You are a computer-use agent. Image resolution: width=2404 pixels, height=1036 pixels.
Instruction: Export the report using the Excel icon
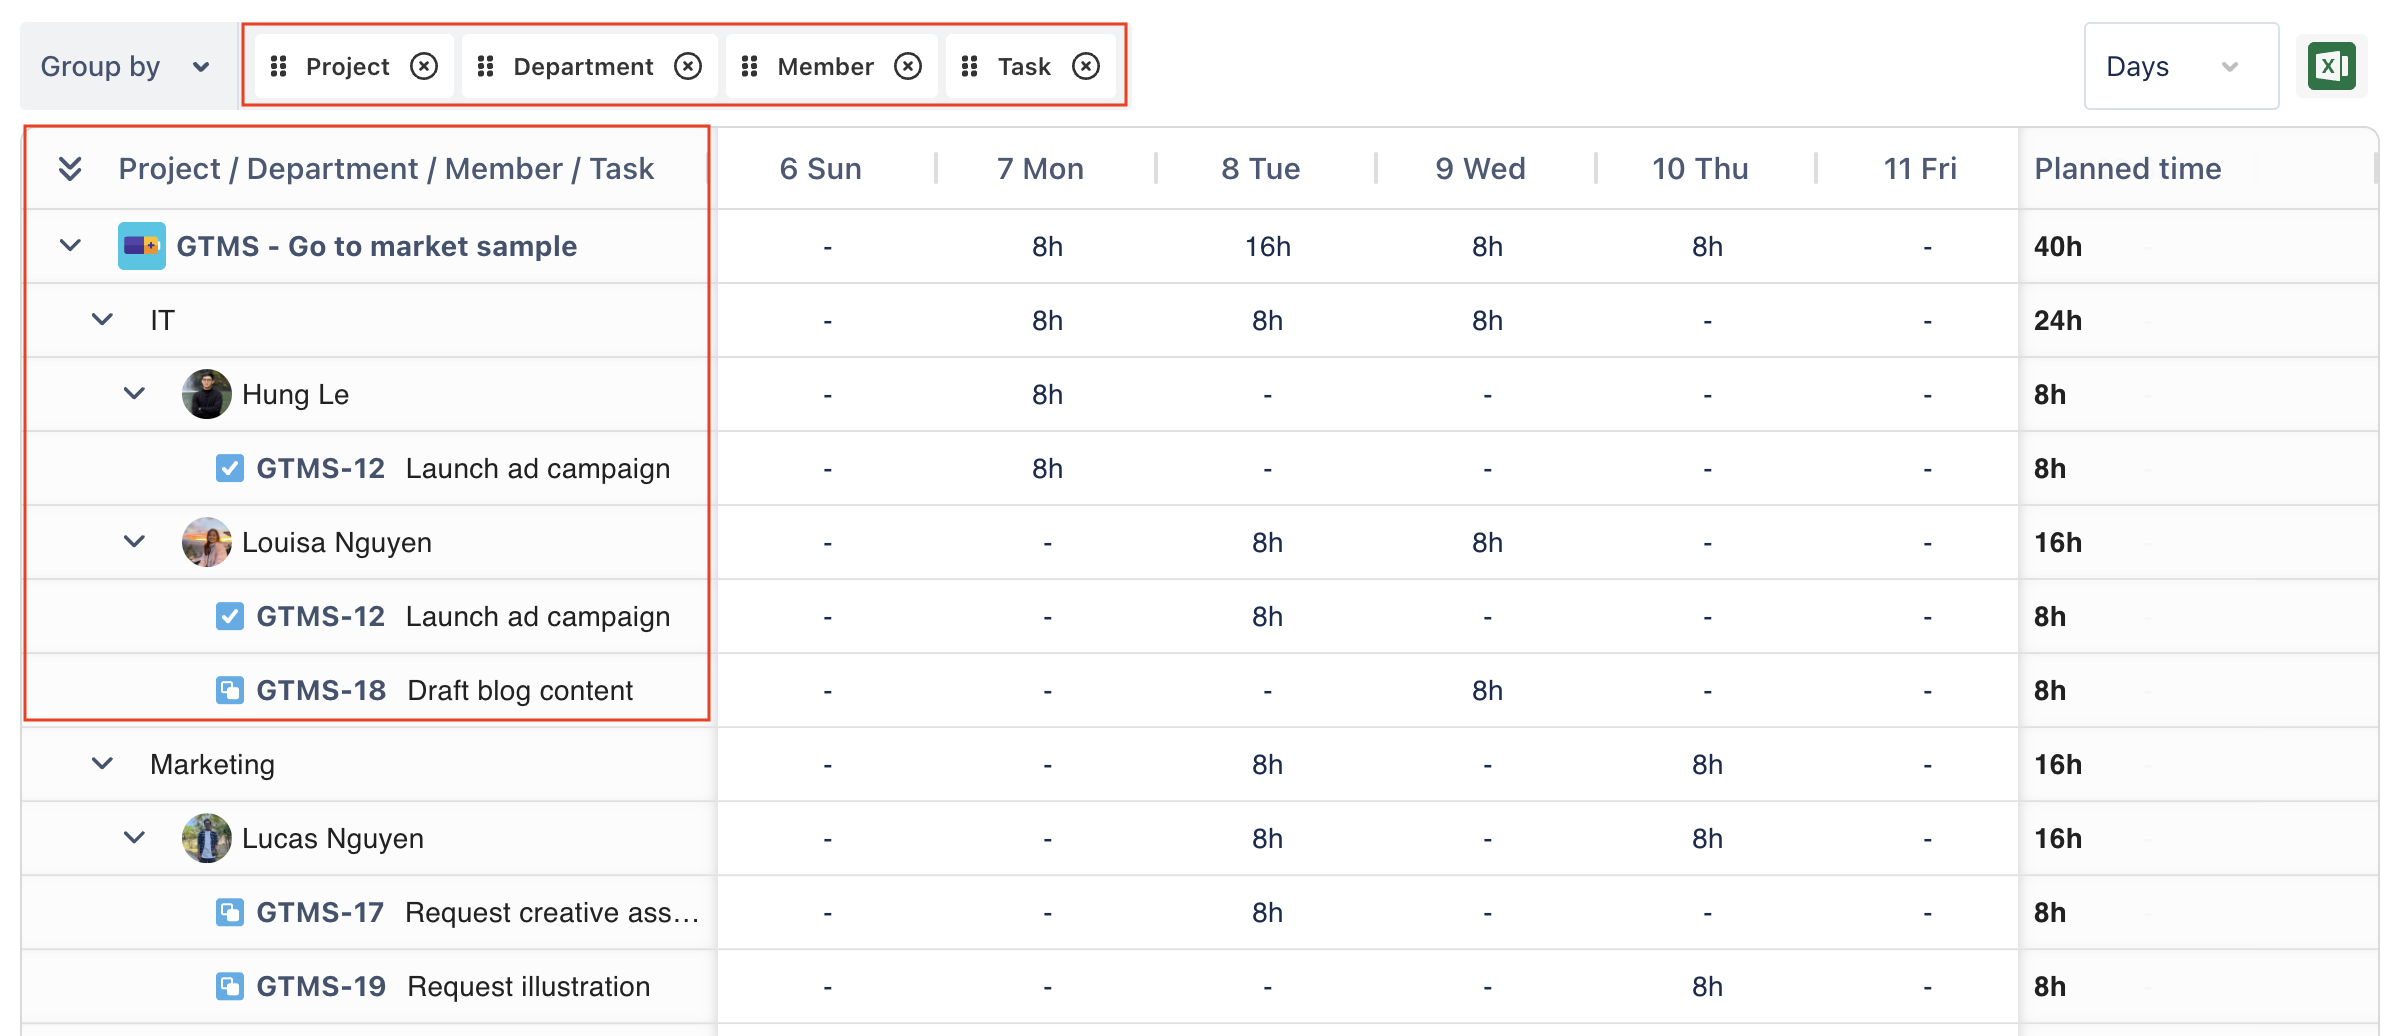point(2331,67)
